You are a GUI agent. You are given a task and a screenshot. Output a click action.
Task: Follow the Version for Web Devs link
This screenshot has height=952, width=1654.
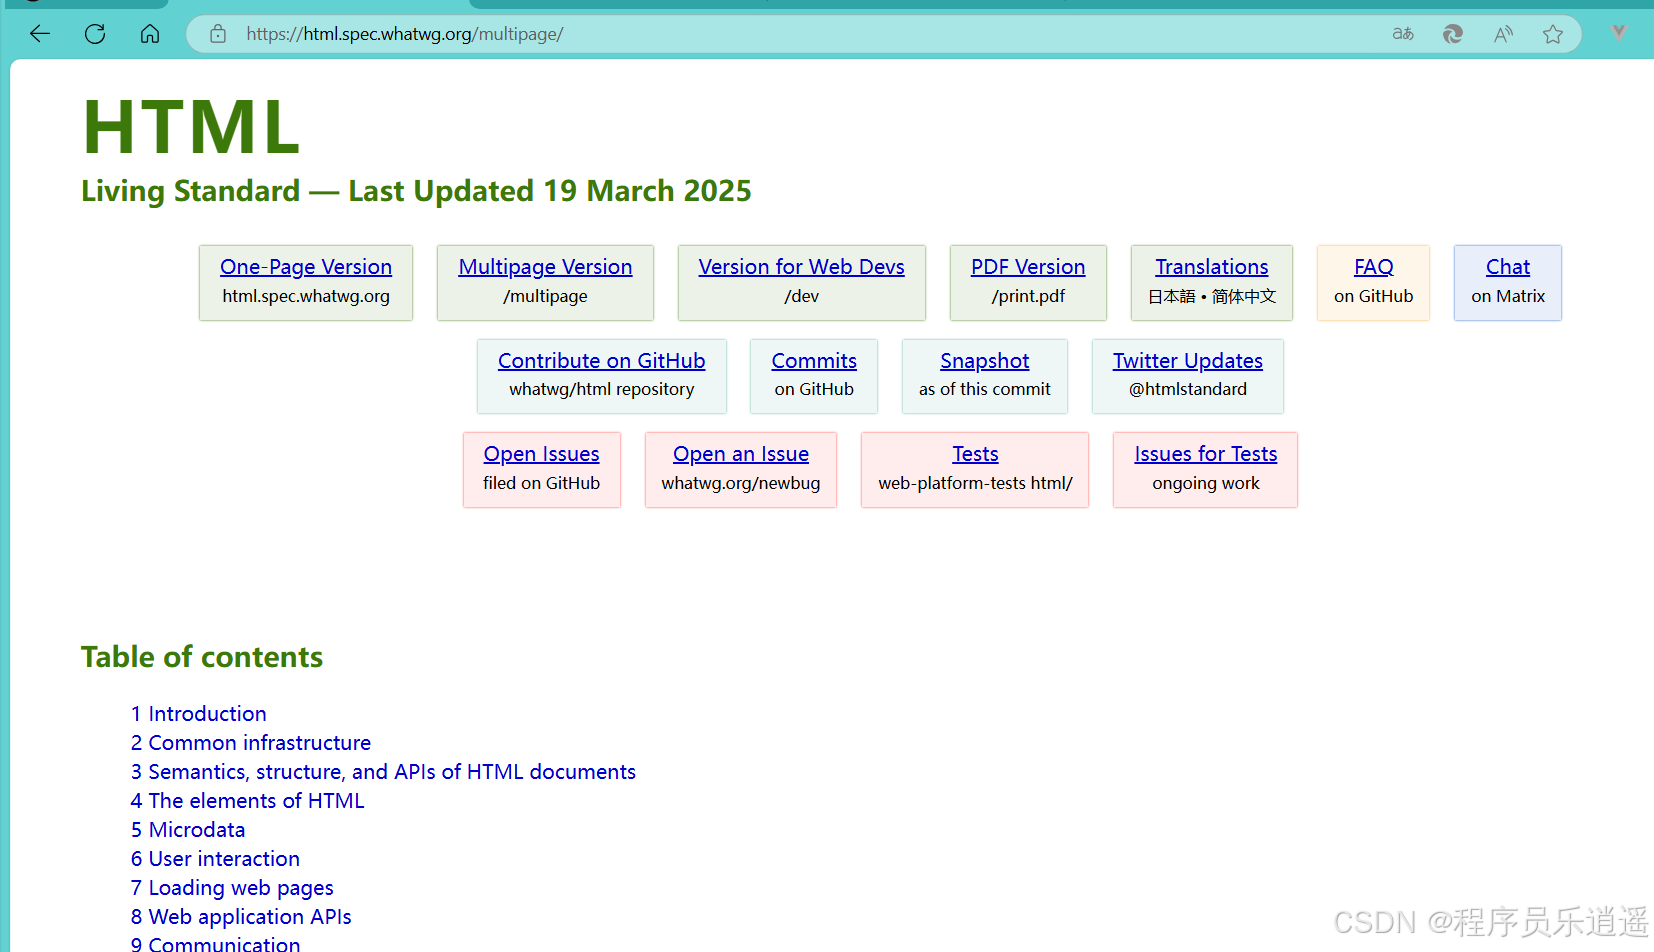tap(801, 267)
